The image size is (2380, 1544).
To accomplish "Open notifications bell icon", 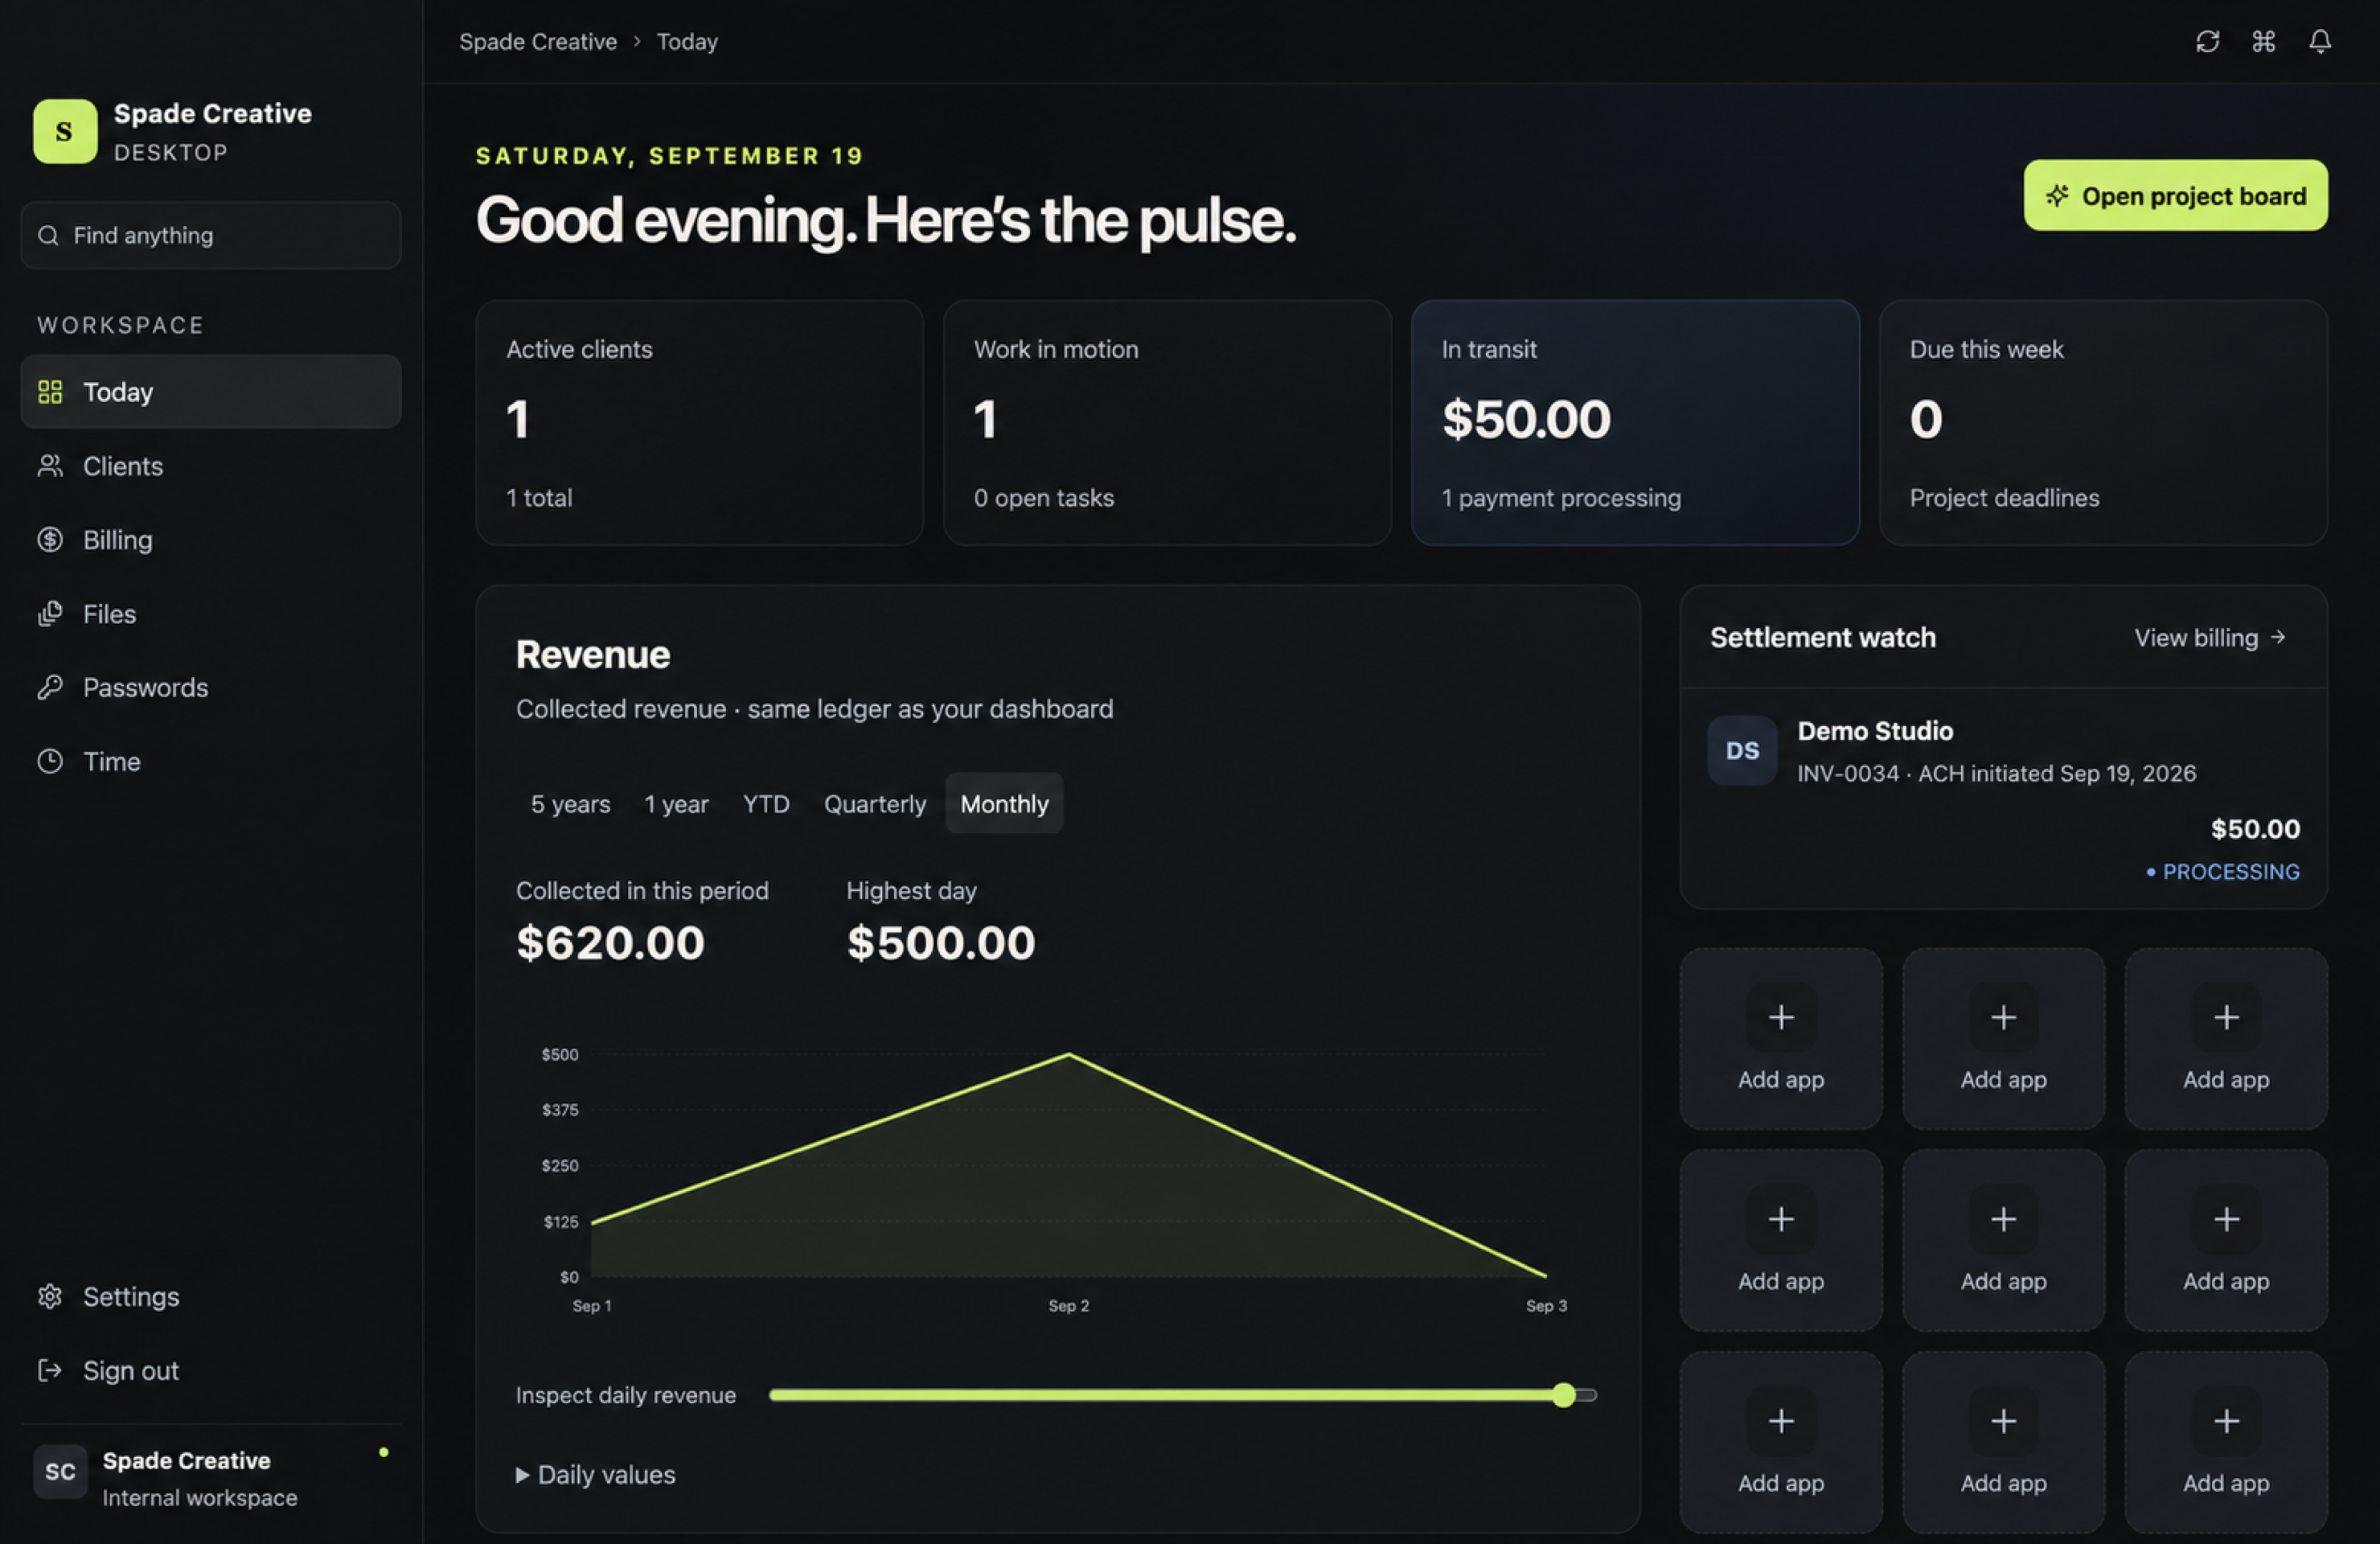I will click(2320, 41).
